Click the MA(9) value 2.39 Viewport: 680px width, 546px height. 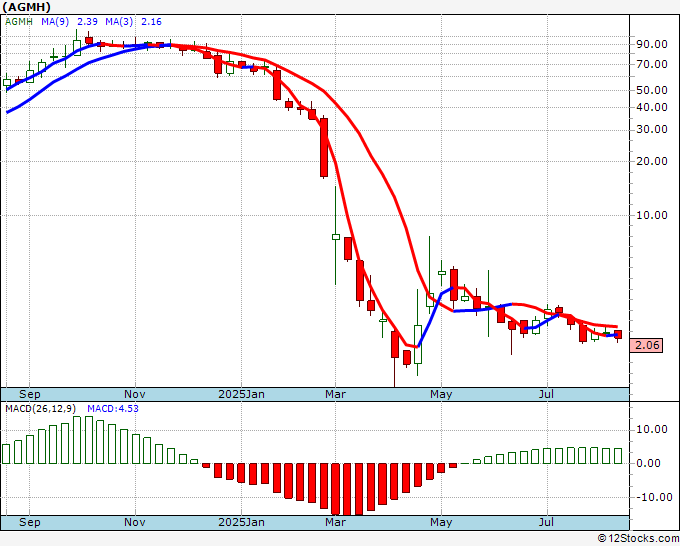87,21
